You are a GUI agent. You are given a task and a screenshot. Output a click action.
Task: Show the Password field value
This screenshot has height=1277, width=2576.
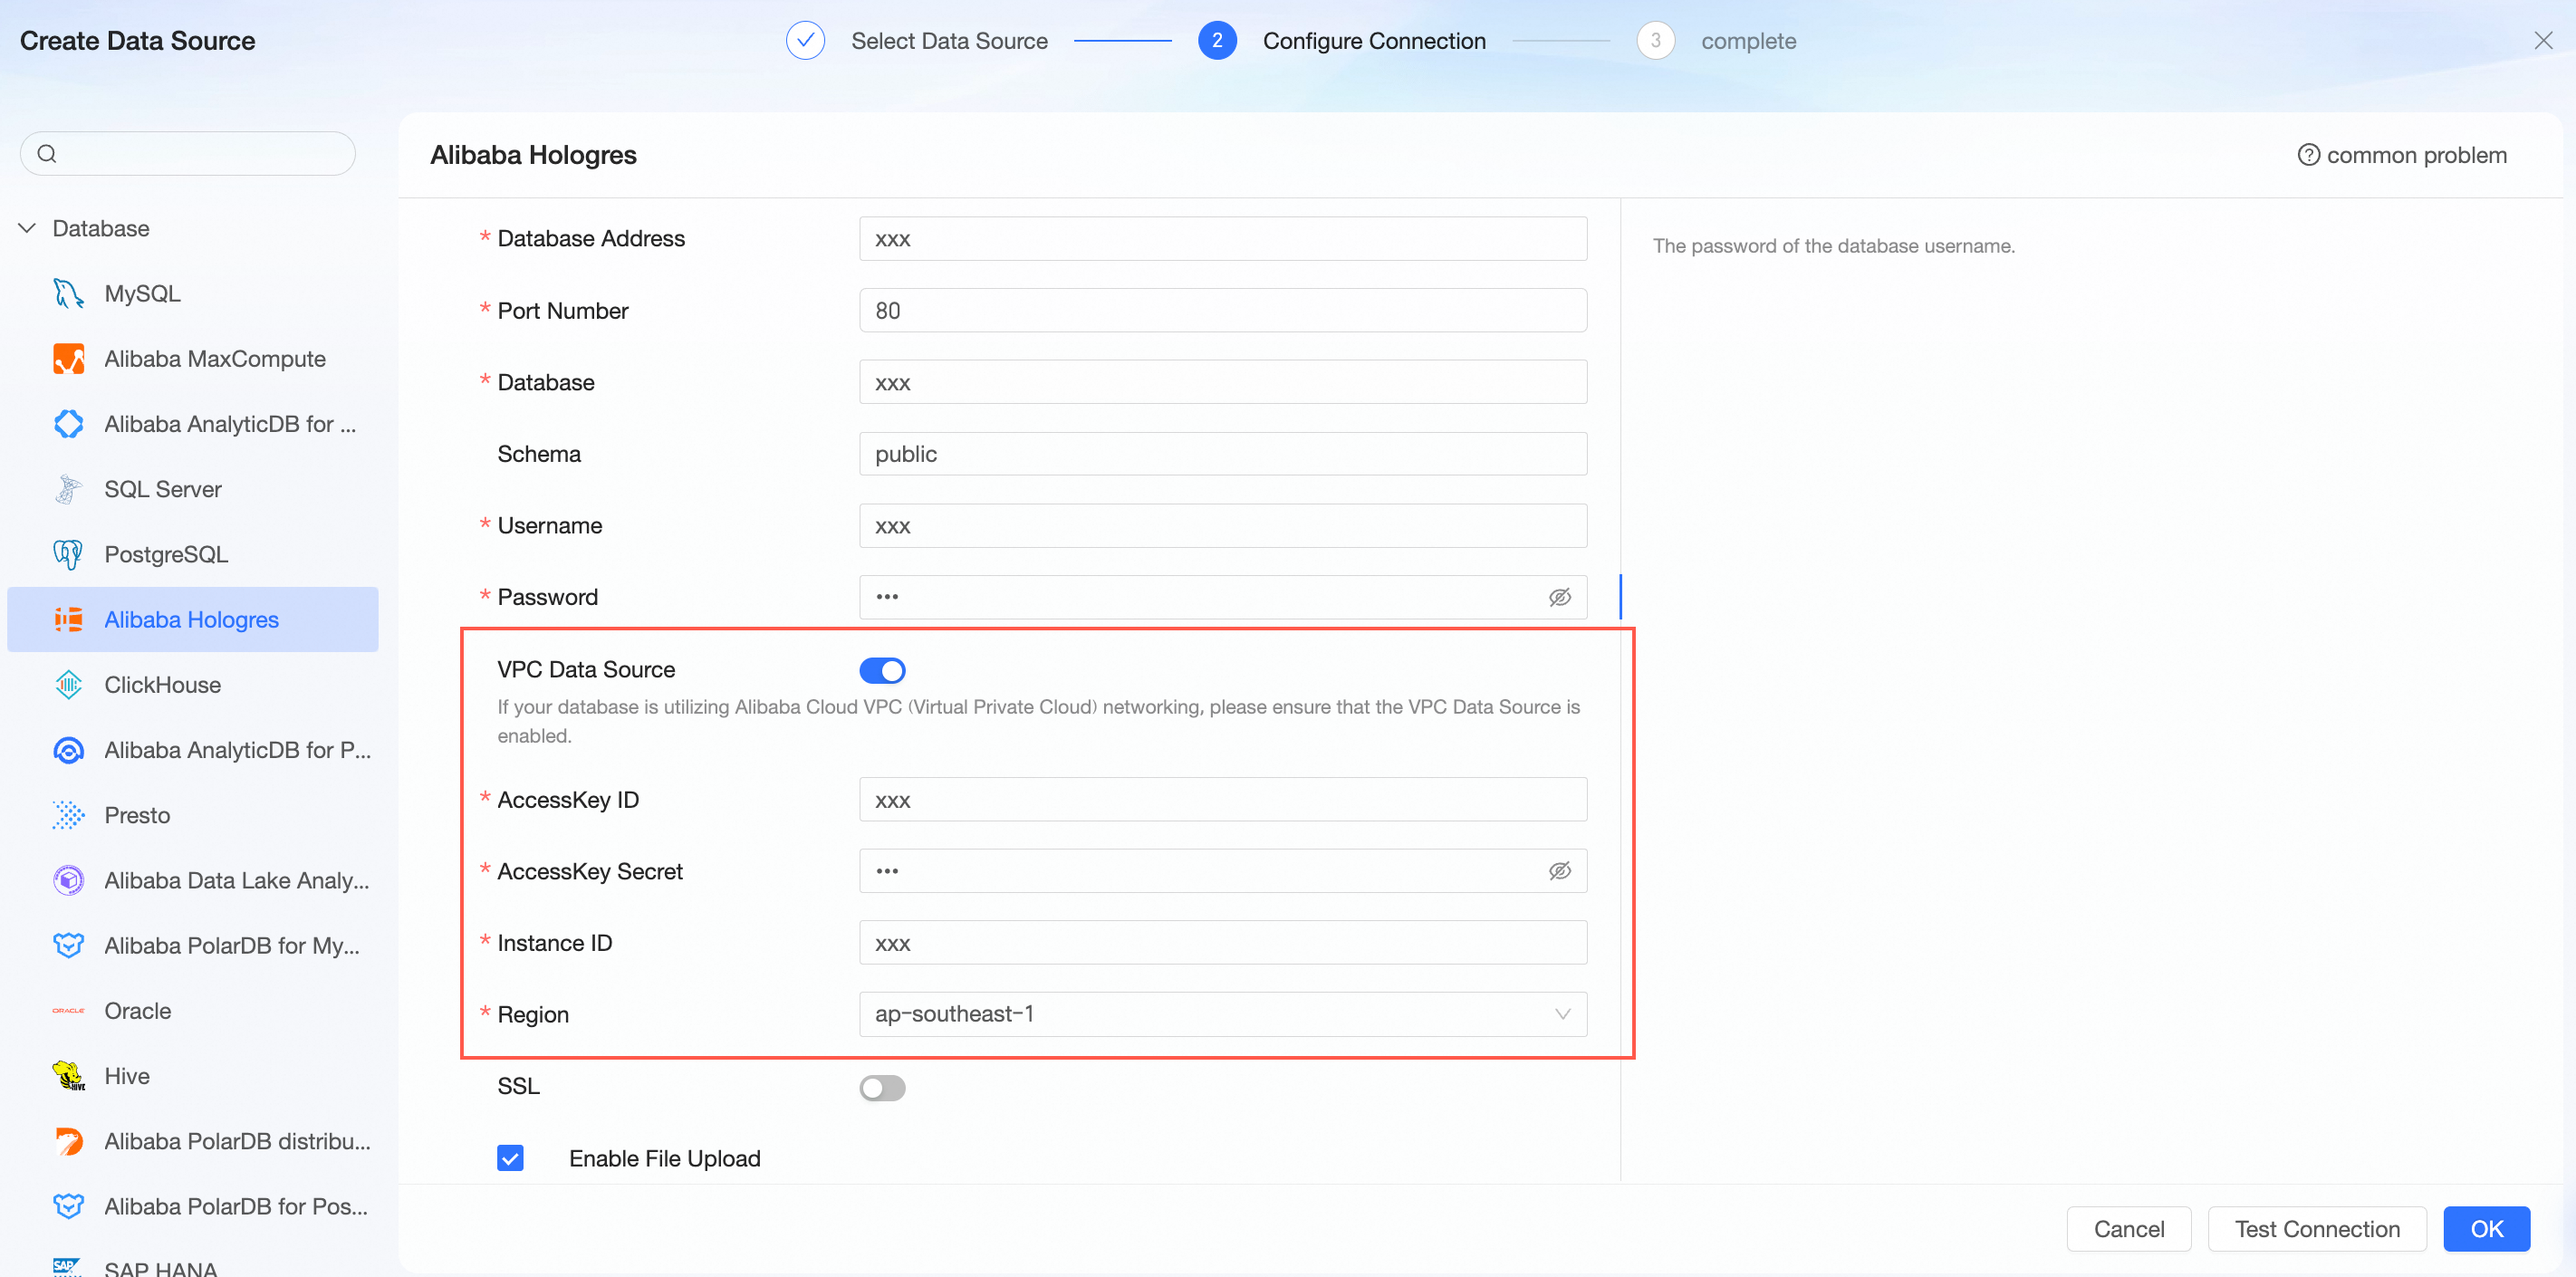(1560, 597)
